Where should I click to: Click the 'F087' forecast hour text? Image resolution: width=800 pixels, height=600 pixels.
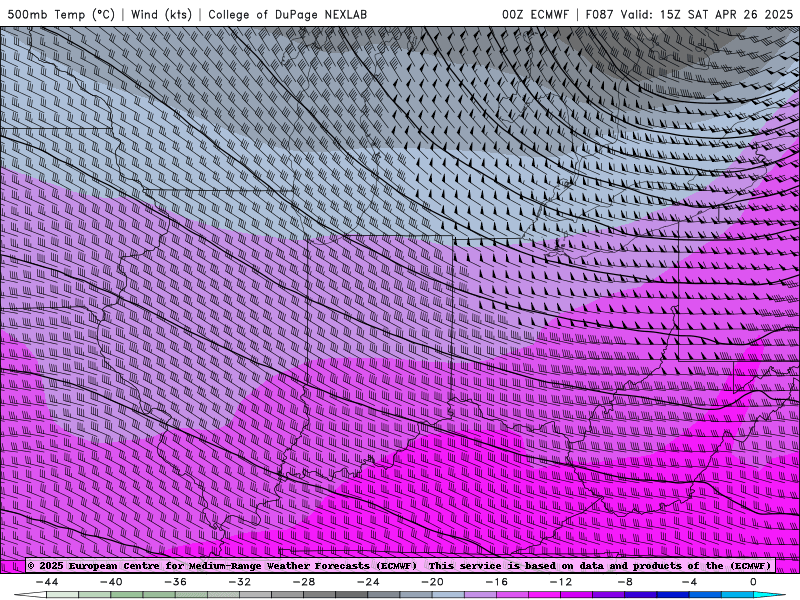600,14
